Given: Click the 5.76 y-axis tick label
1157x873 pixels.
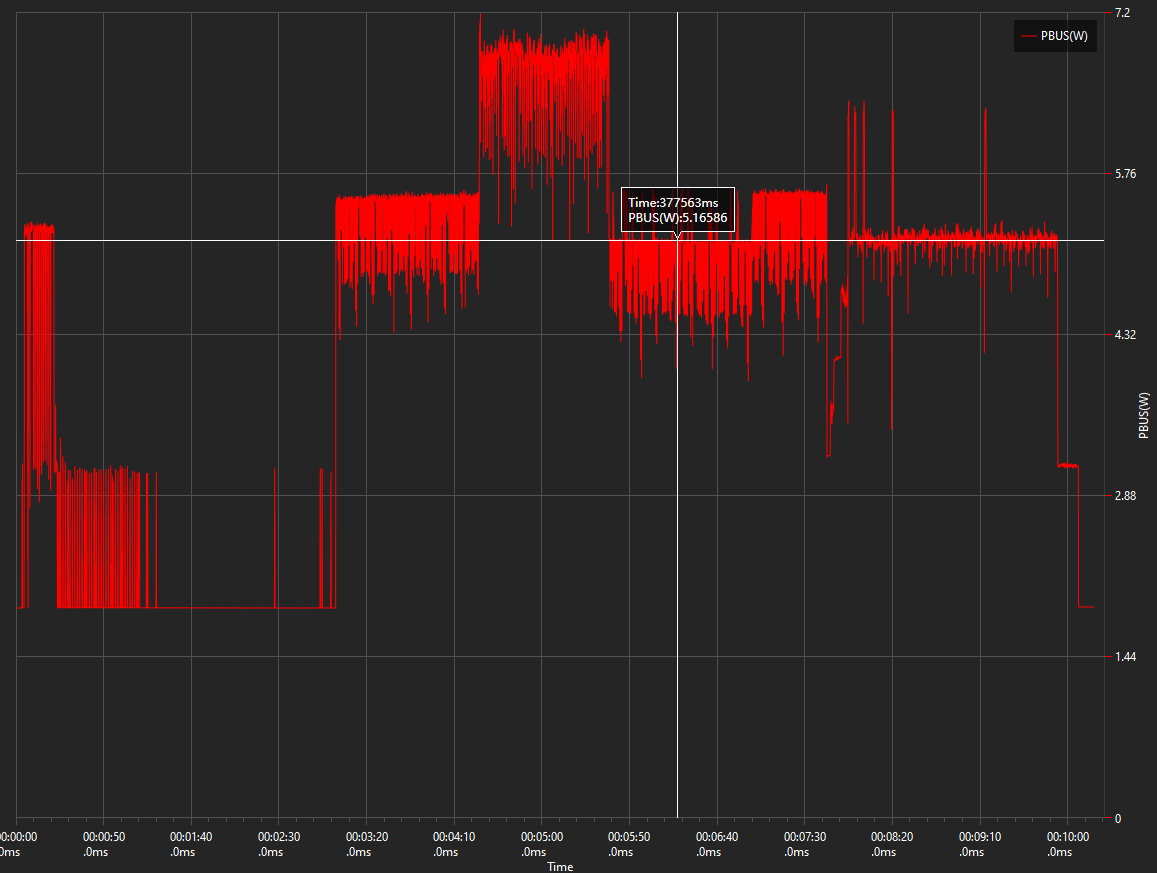Looking at the screenshot, I should pos(1125,174).
